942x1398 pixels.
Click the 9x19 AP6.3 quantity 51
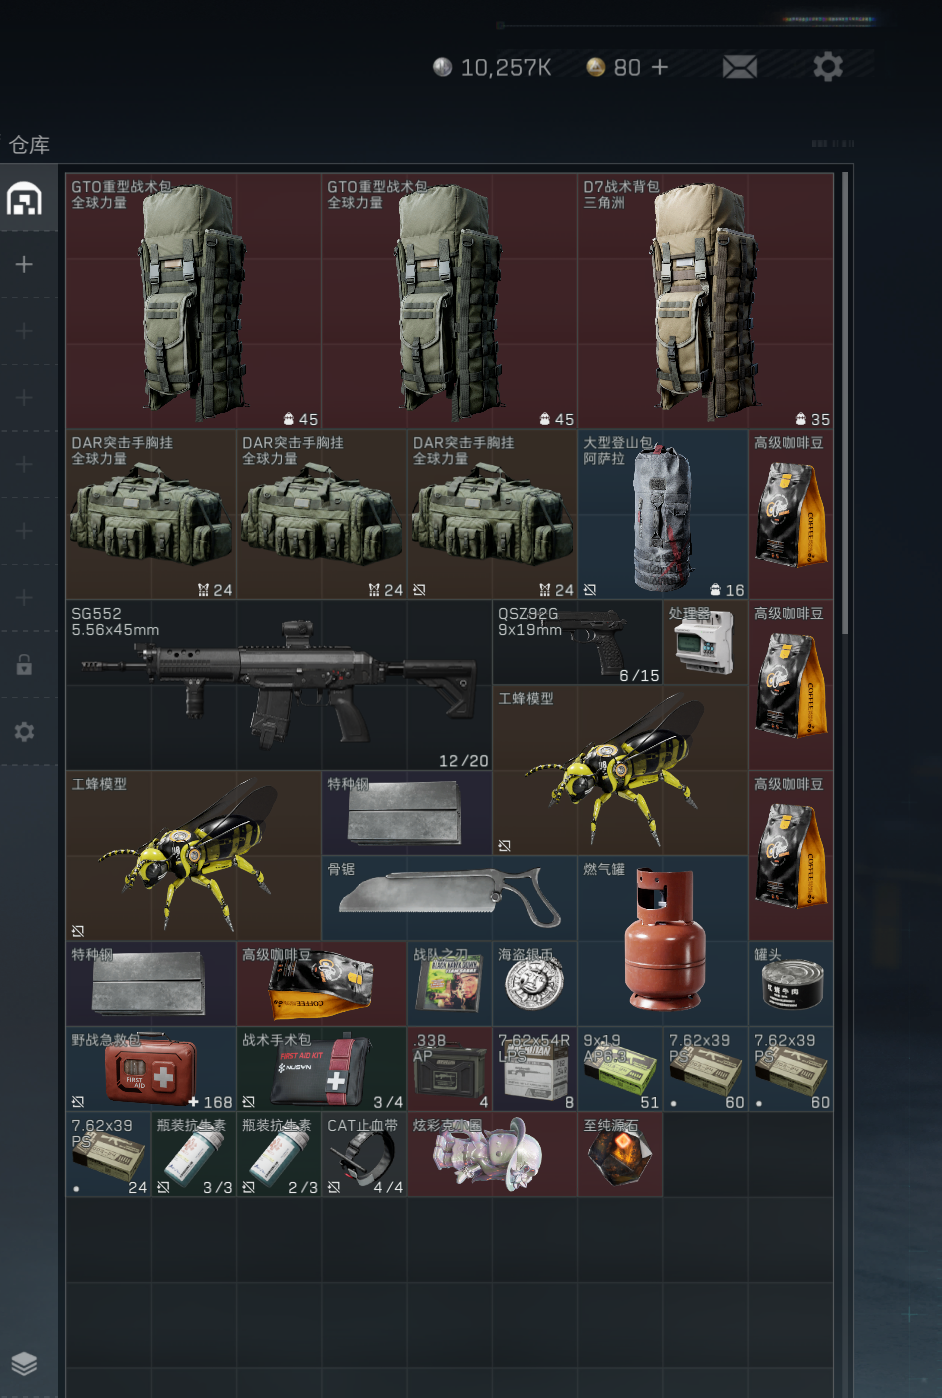pyautogui.click(x=650, y=1102)
